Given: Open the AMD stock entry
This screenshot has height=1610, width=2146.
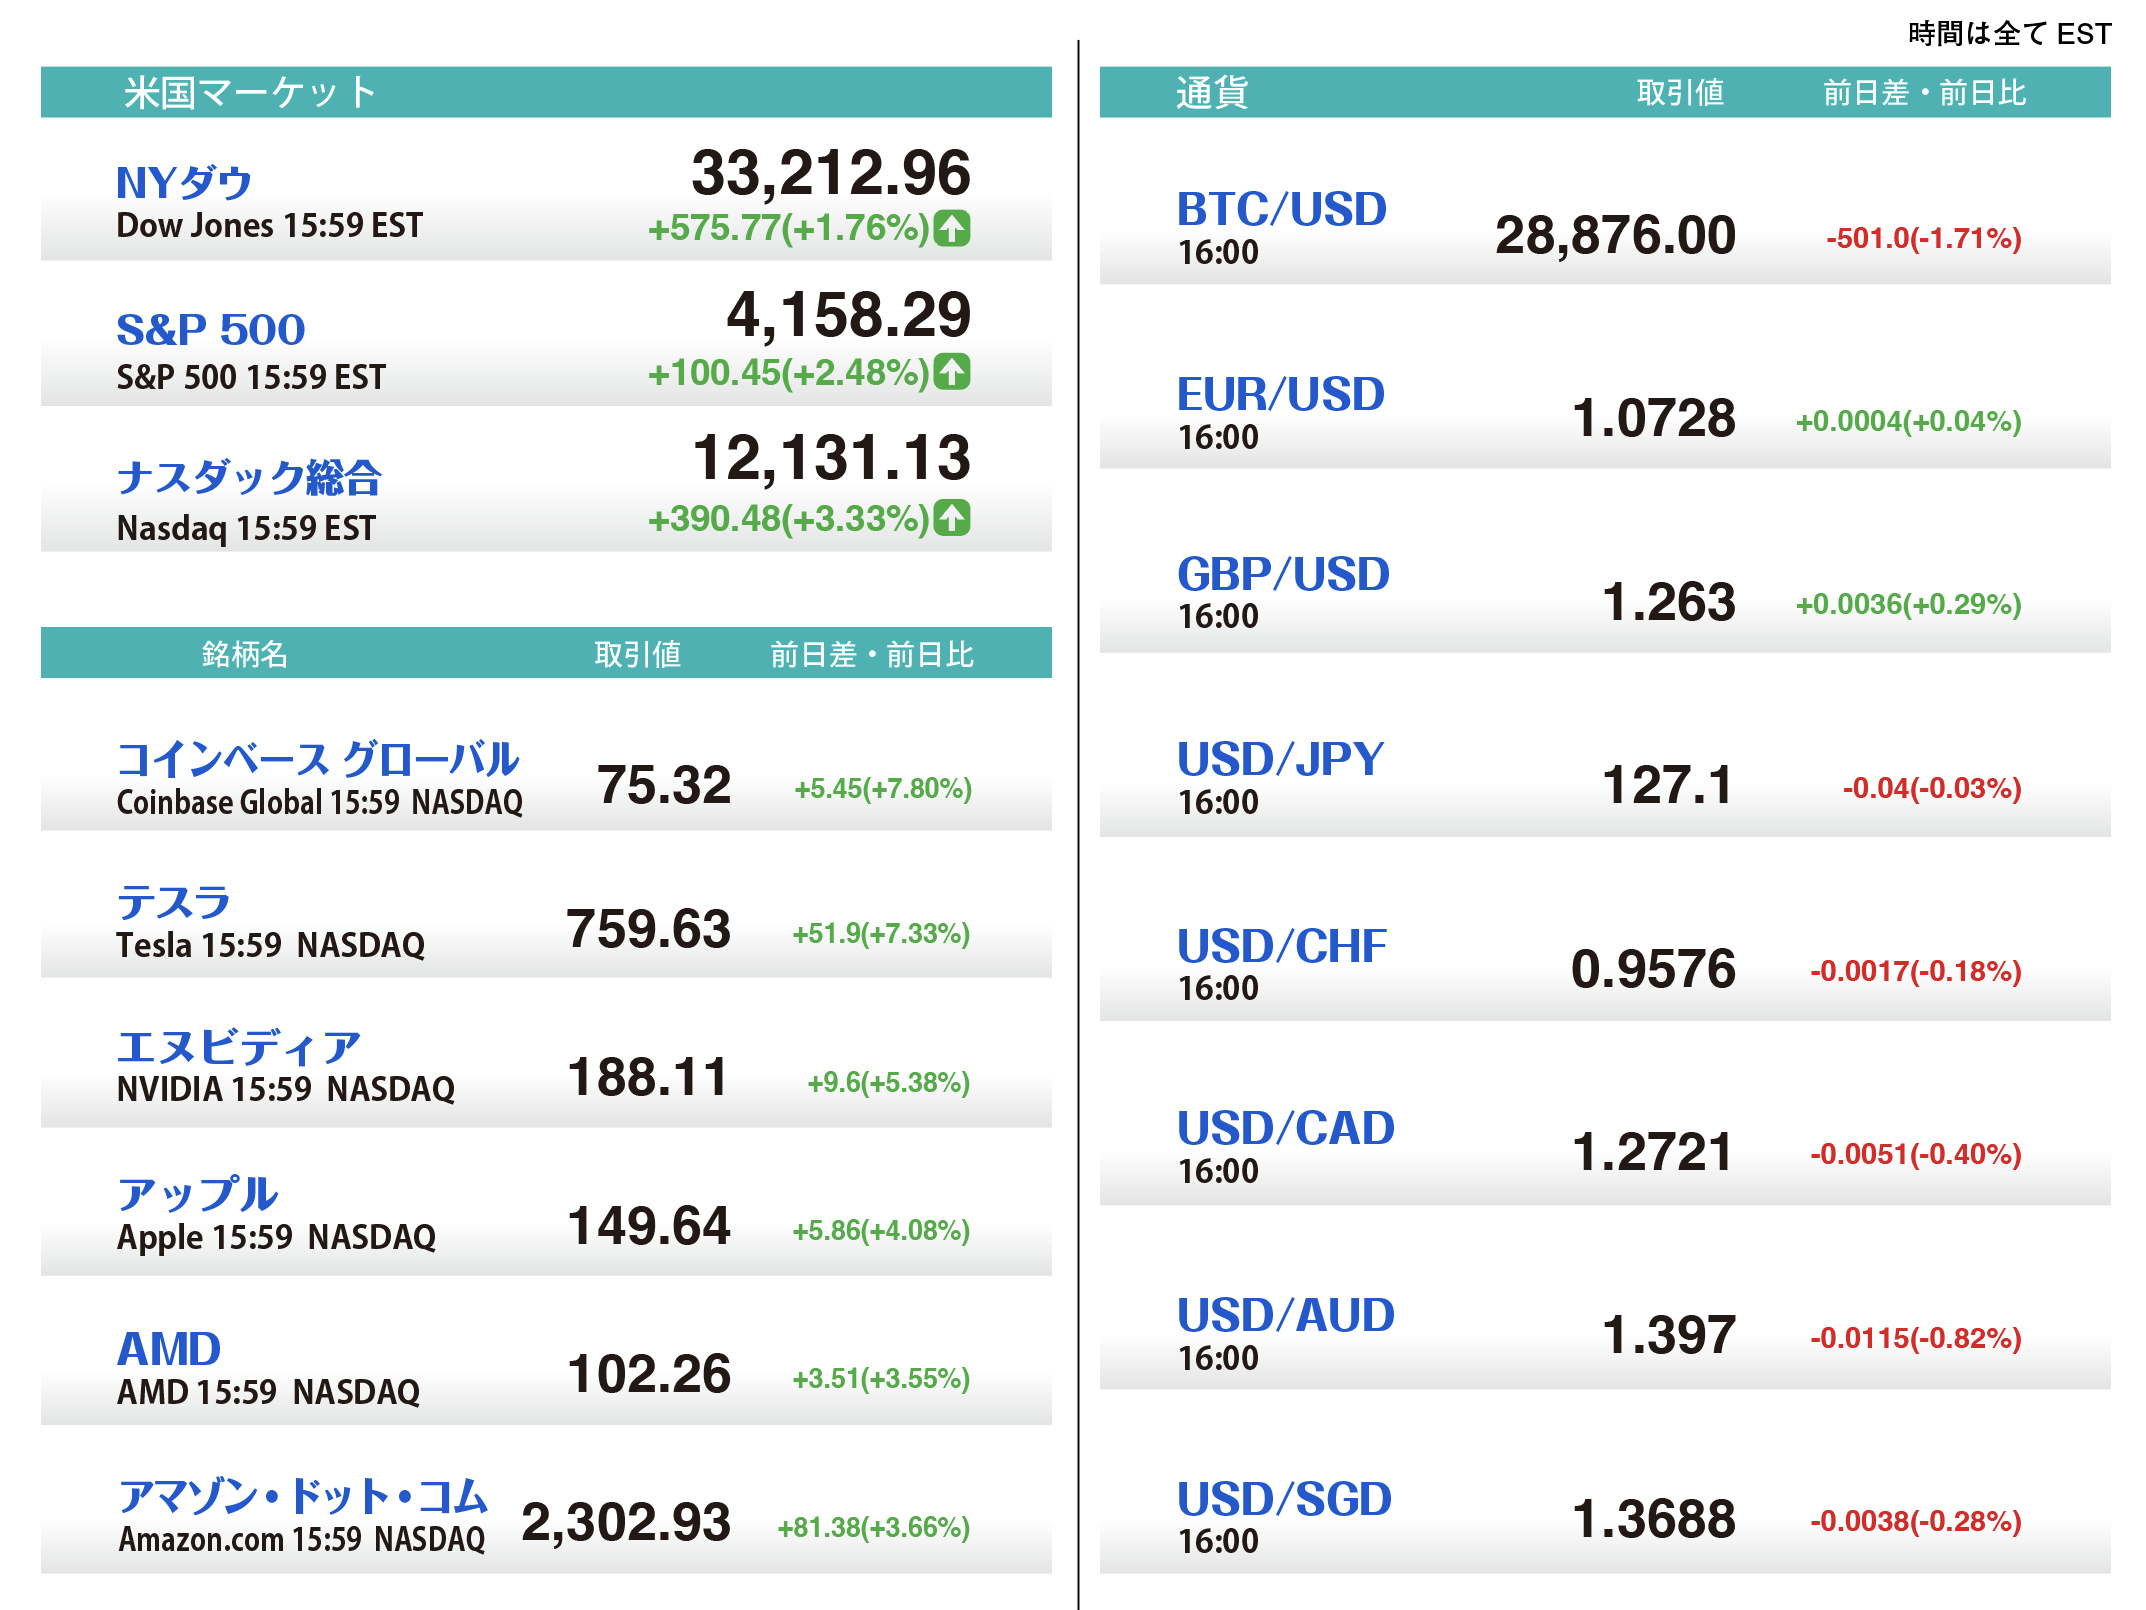Looking at the screenshot, I should [169, 1349].
